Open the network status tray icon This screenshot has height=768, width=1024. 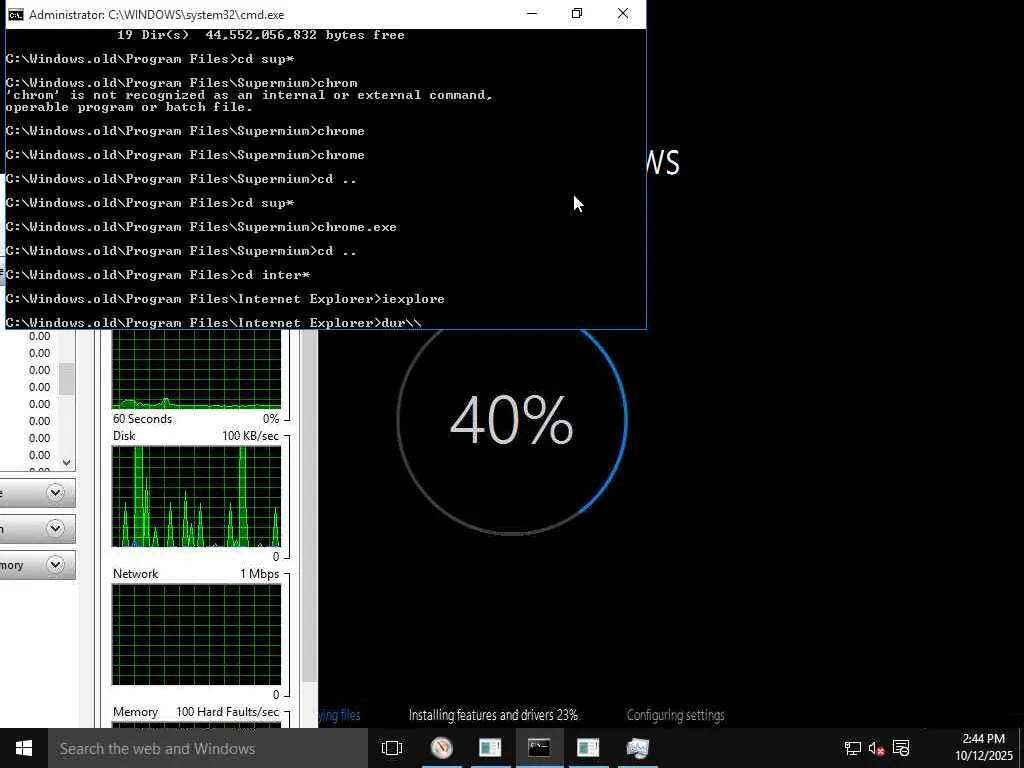[852, 748]
